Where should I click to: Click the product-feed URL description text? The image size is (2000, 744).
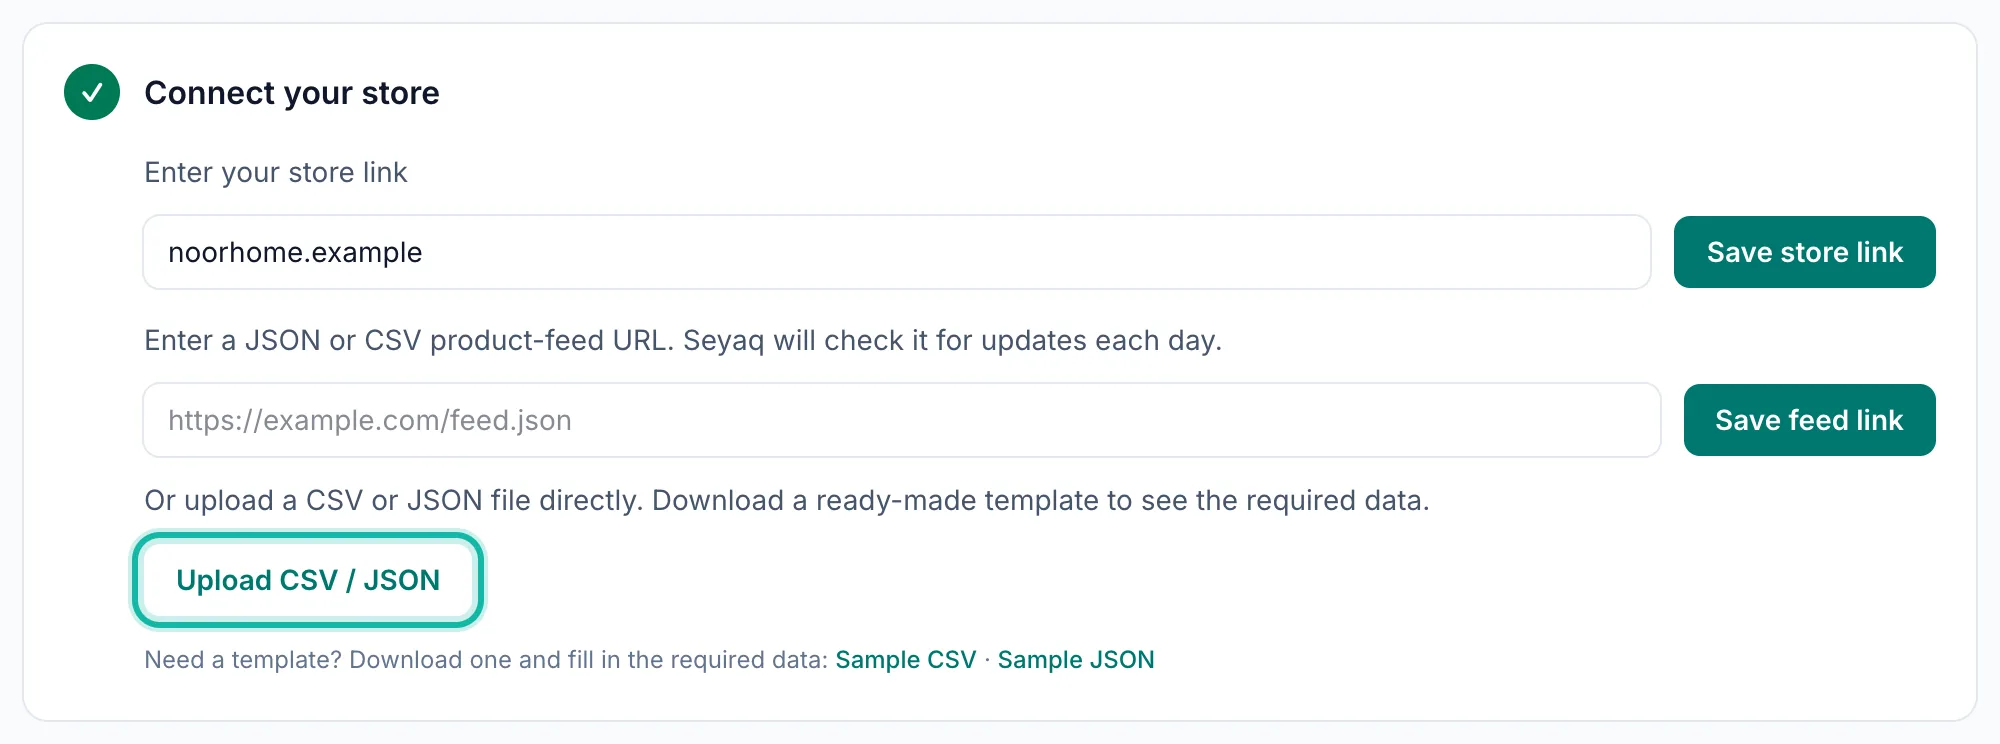[683, 341]
